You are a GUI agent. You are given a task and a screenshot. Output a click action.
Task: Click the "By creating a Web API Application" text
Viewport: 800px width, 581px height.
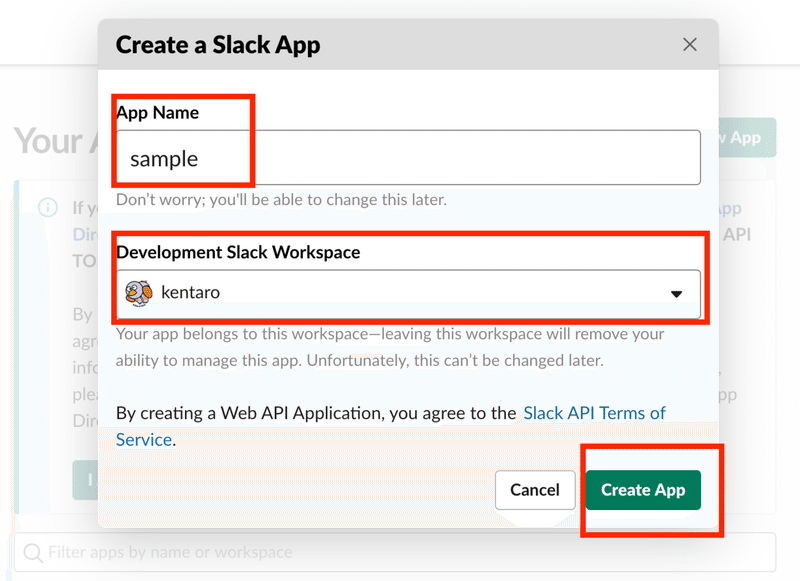click(x=316, y=413)
